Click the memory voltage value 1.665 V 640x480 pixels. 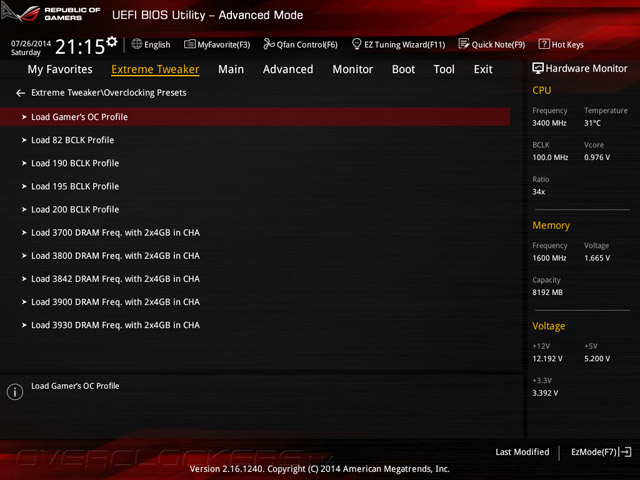[597, 258]
